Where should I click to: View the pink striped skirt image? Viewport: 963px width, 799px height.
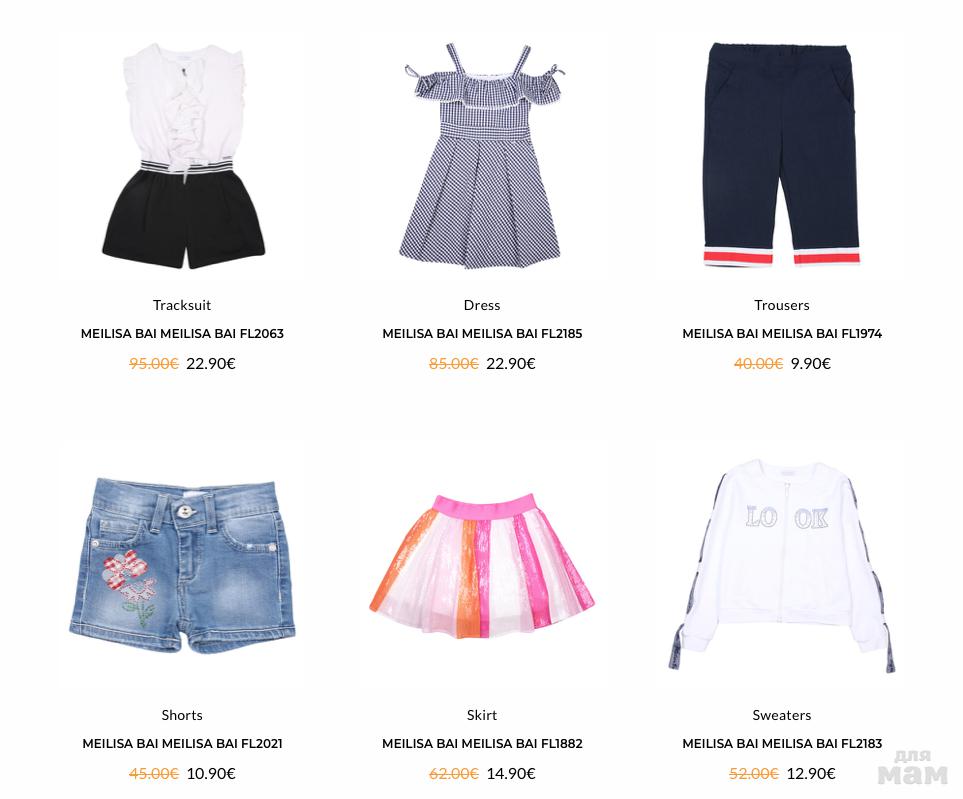[x=482, y=566]
